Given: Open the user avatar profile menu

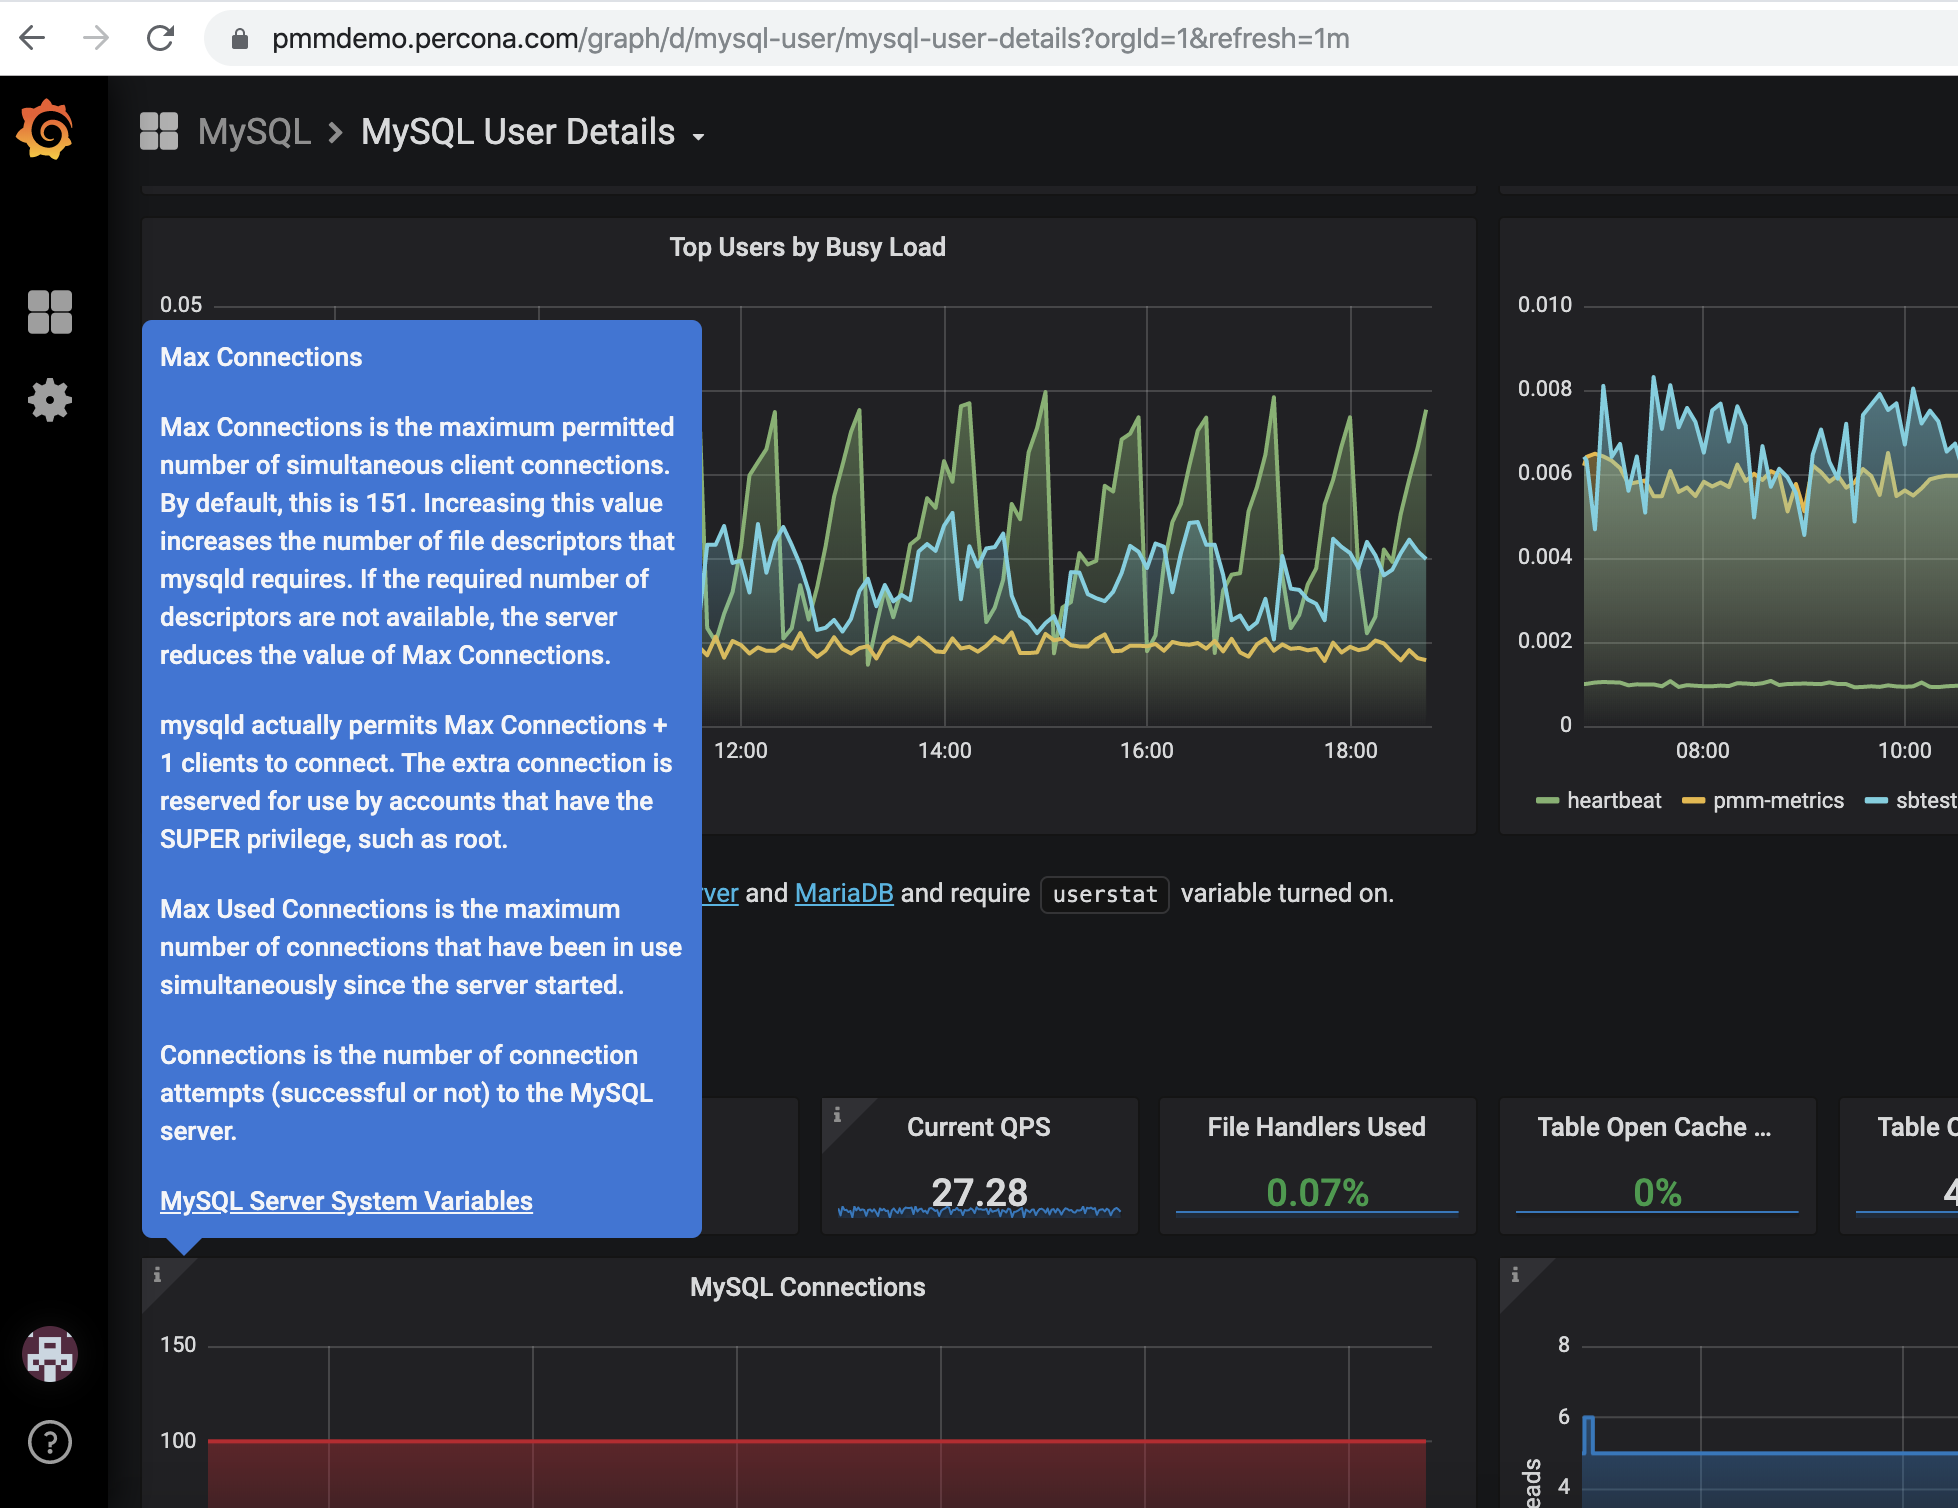Looking at the screenshot, I should (x=50, y=1354).
